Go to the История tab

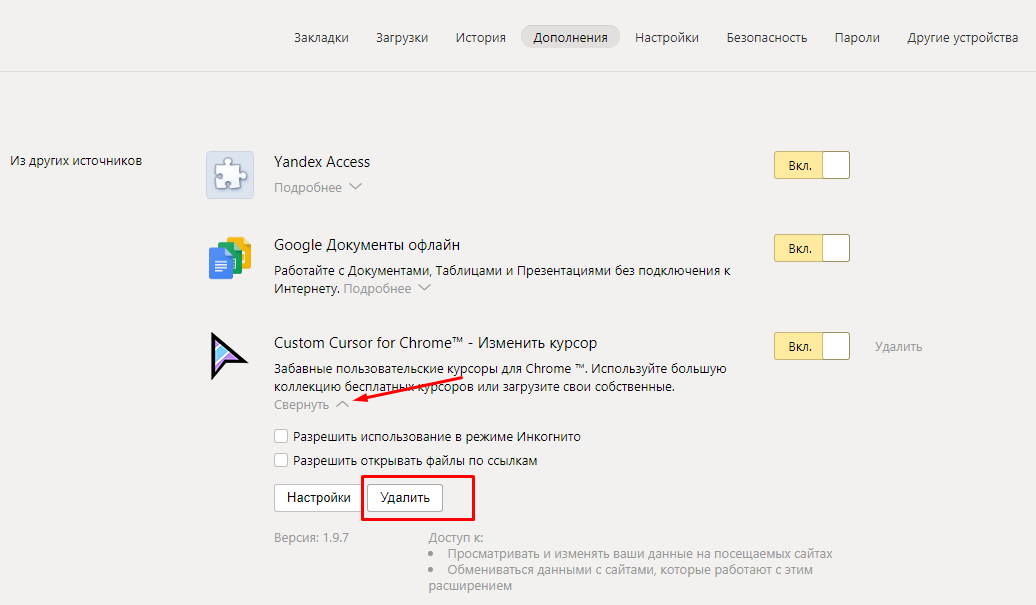(x=480, y=38)
